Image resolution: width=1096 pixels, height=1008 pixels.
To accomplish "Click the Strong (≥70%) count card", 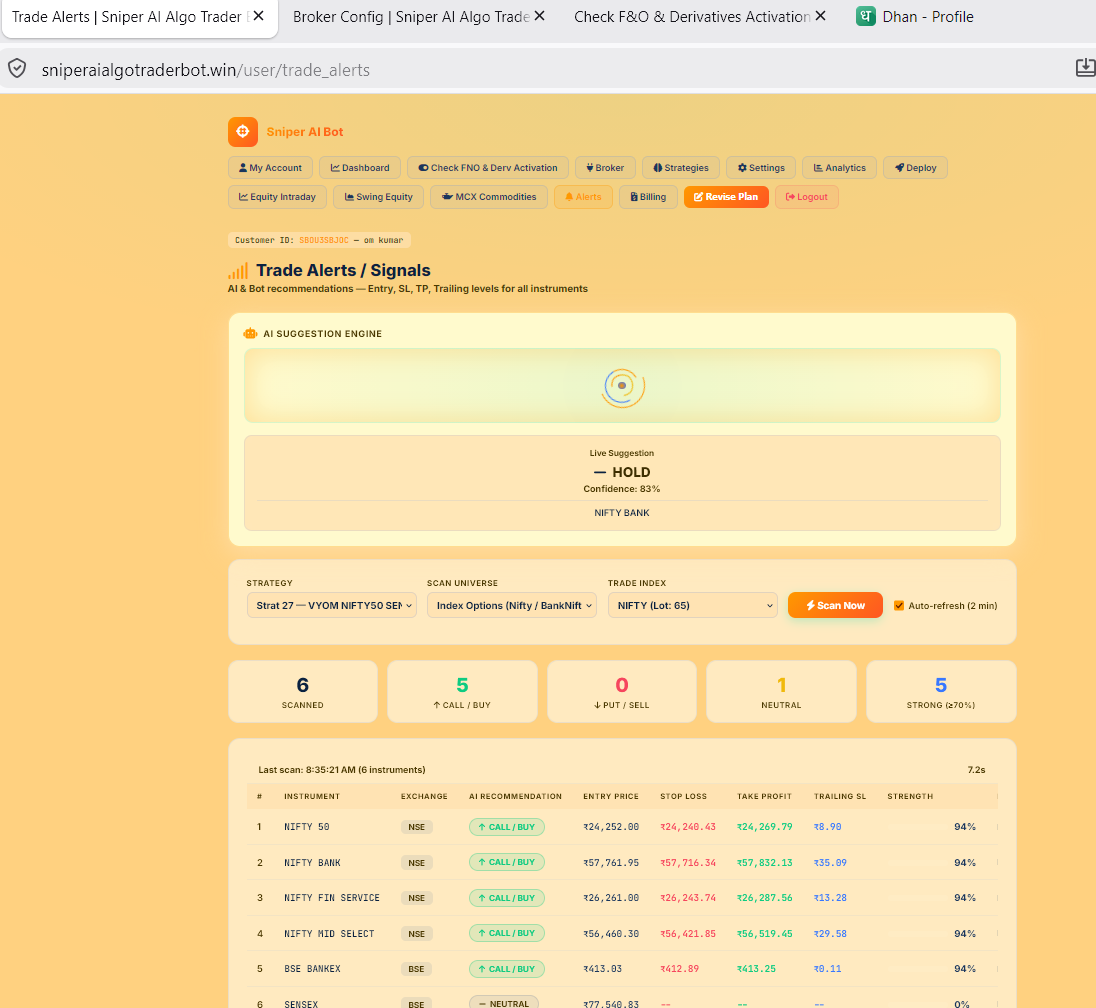I will tap(941, 691).
